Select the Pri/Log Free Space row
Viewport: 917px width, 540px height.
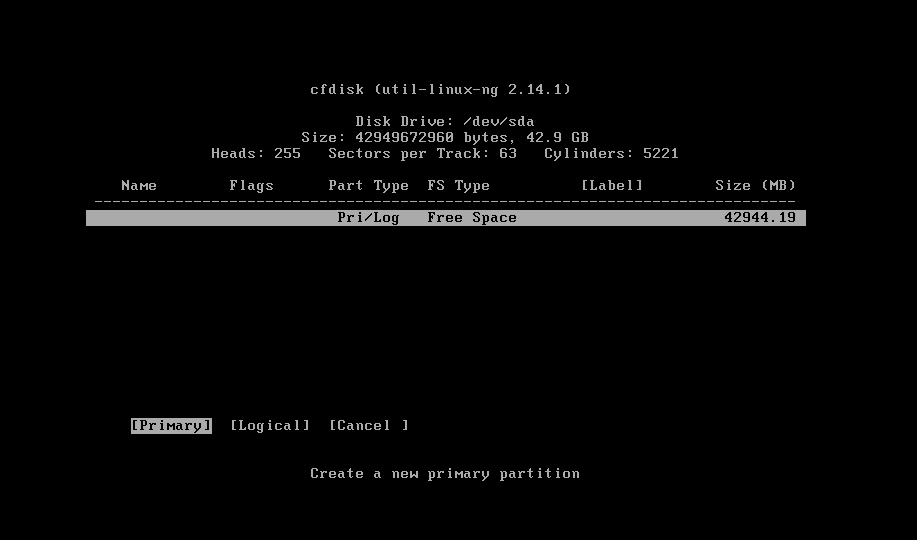446,218
